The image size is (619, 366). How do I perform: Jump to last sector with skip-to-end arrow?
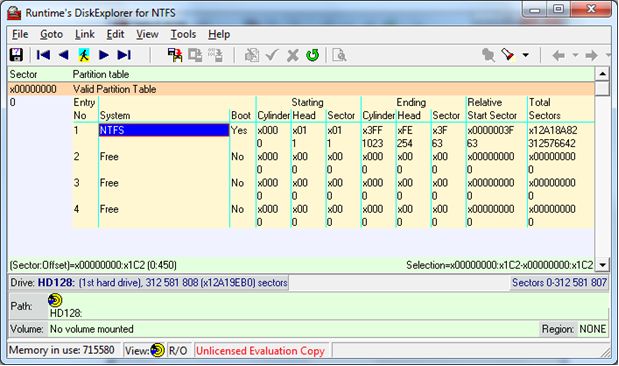tap(124, 55)
